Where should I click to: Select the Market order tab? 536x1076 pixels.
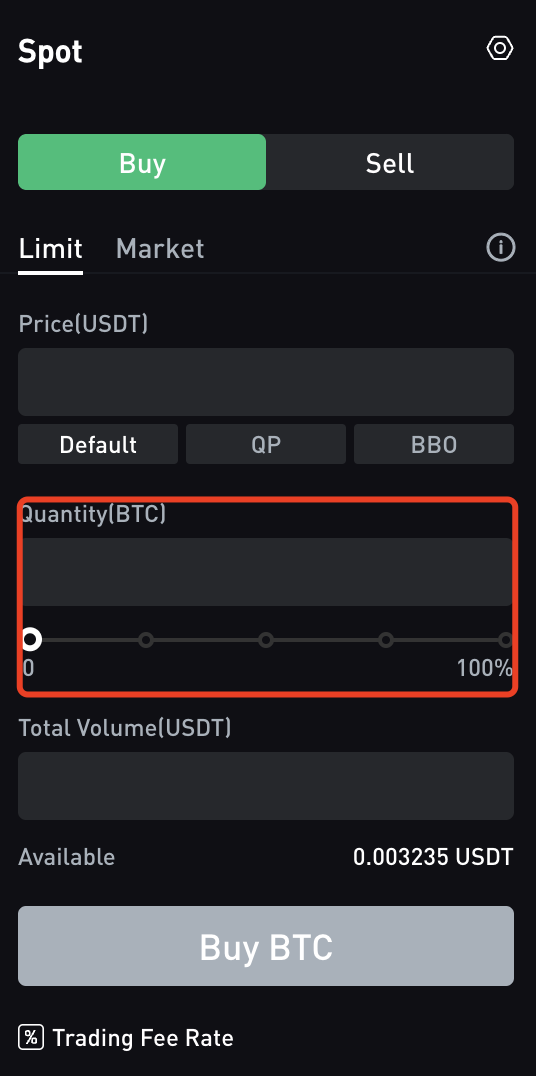(x=160, y=248)
